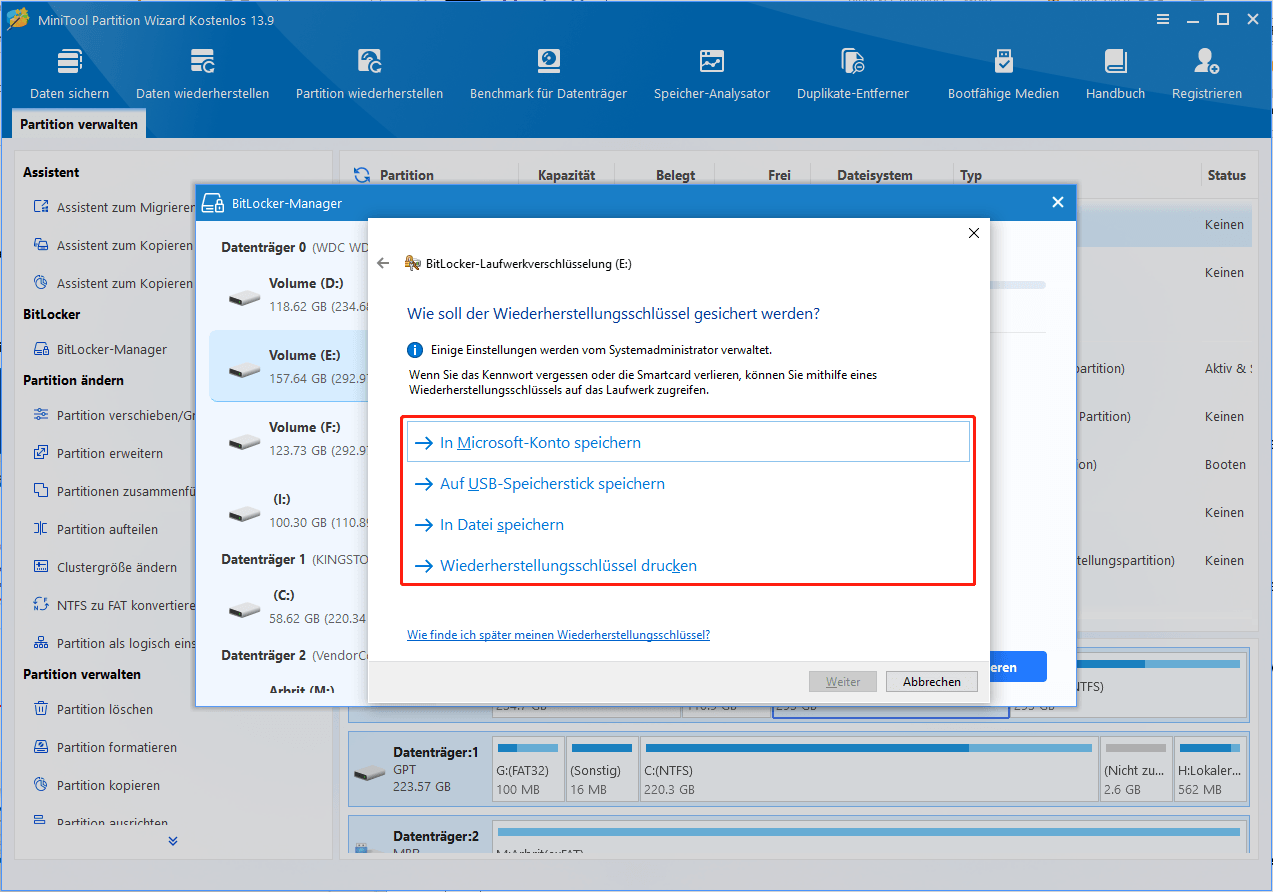
Task: Select drive (C:) in BitLocker-Manager
Action: click(289, 606)
